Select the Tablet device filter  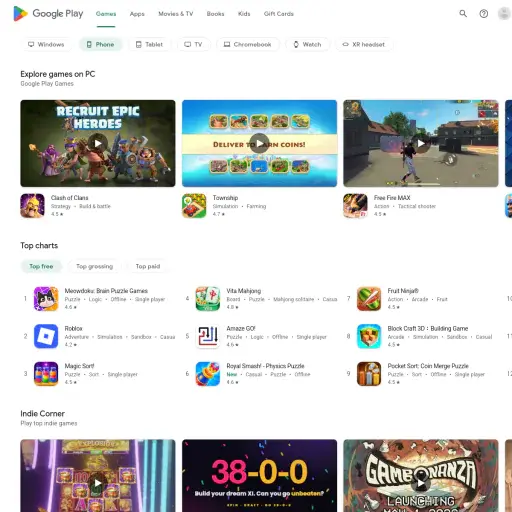[149, 44]
